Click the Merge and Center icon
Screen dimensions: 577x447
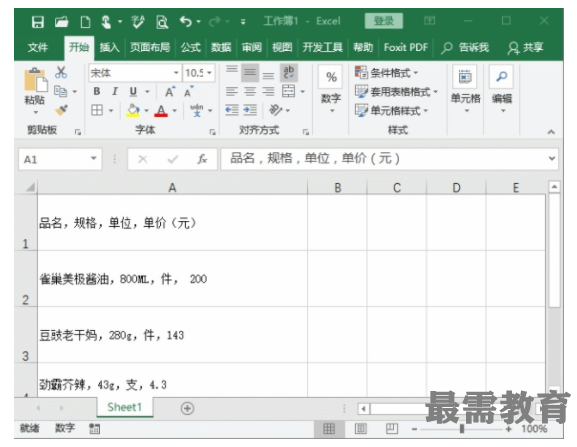tap(288, 91)
